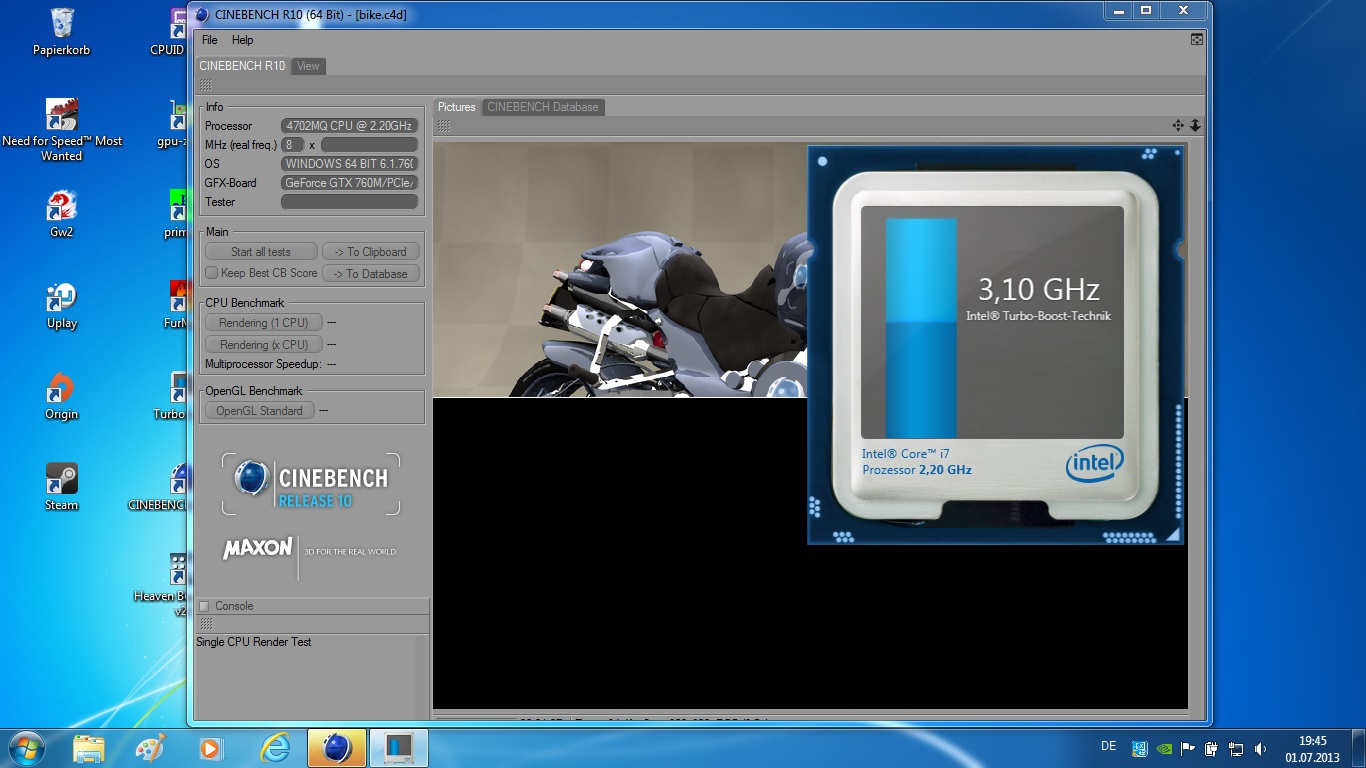Screen dimensions: 1366x768
Task: Switch to Turbo Boost monitor taskbar button
Action: (399, 748)
